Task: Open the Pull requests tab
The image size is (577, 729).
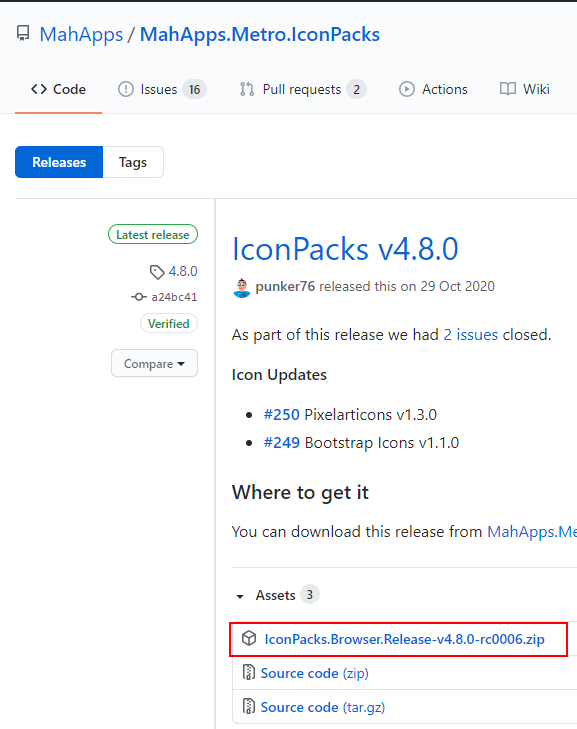Action: click(303, 89)
